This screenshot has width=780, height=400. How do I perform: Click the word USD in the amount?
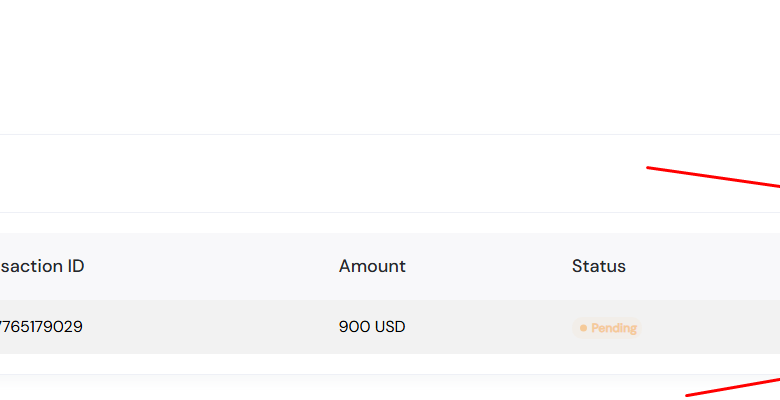click(390, 327)
